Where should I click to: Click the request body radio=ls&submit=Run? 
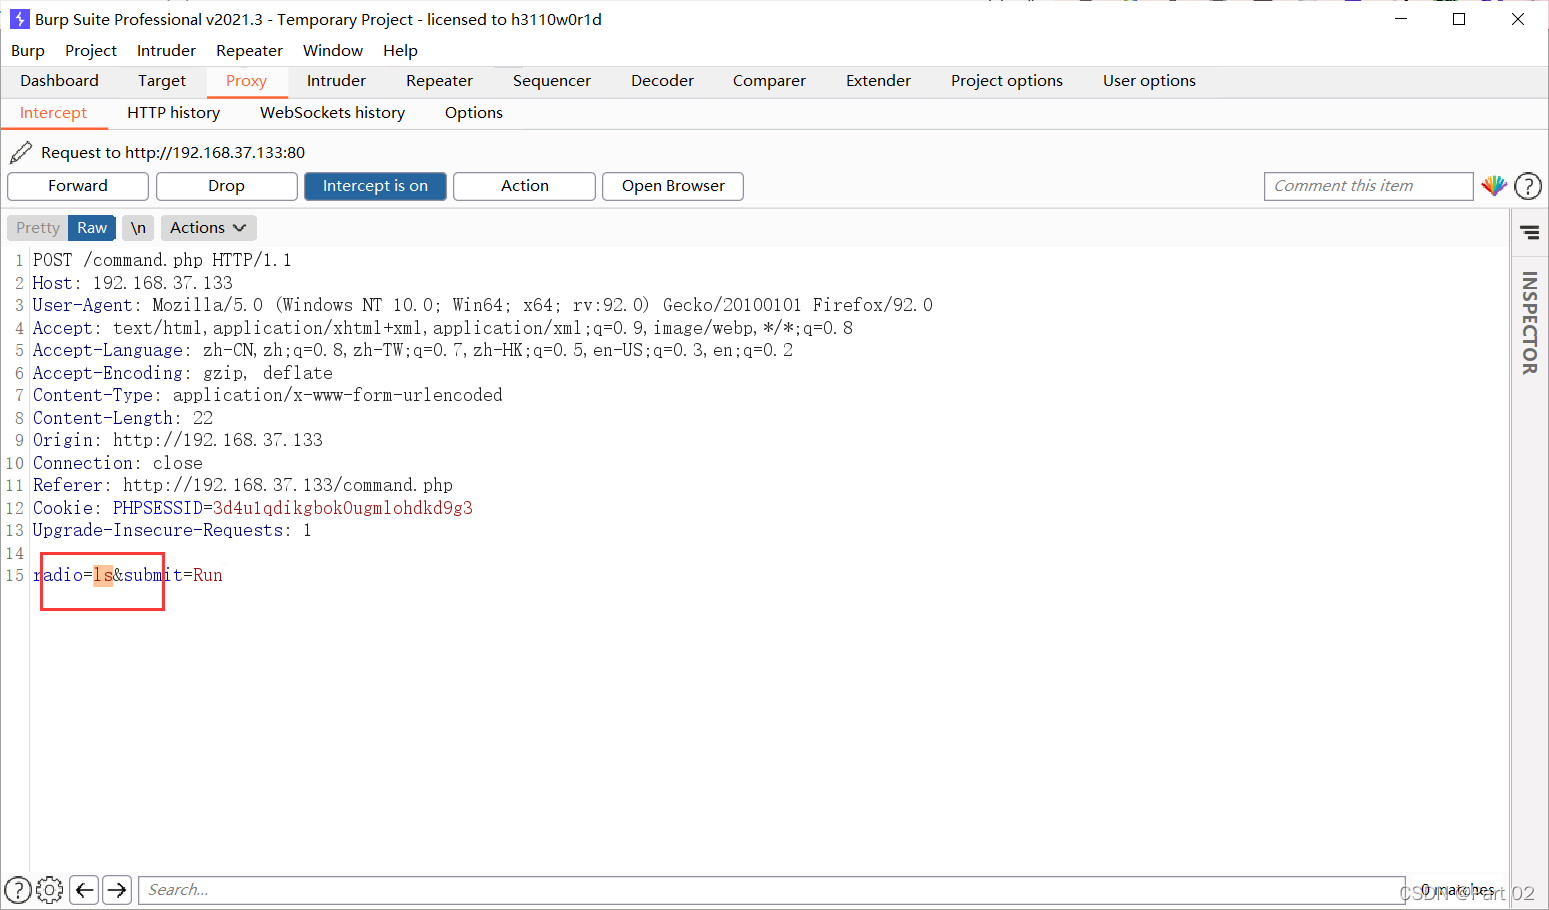128,575
